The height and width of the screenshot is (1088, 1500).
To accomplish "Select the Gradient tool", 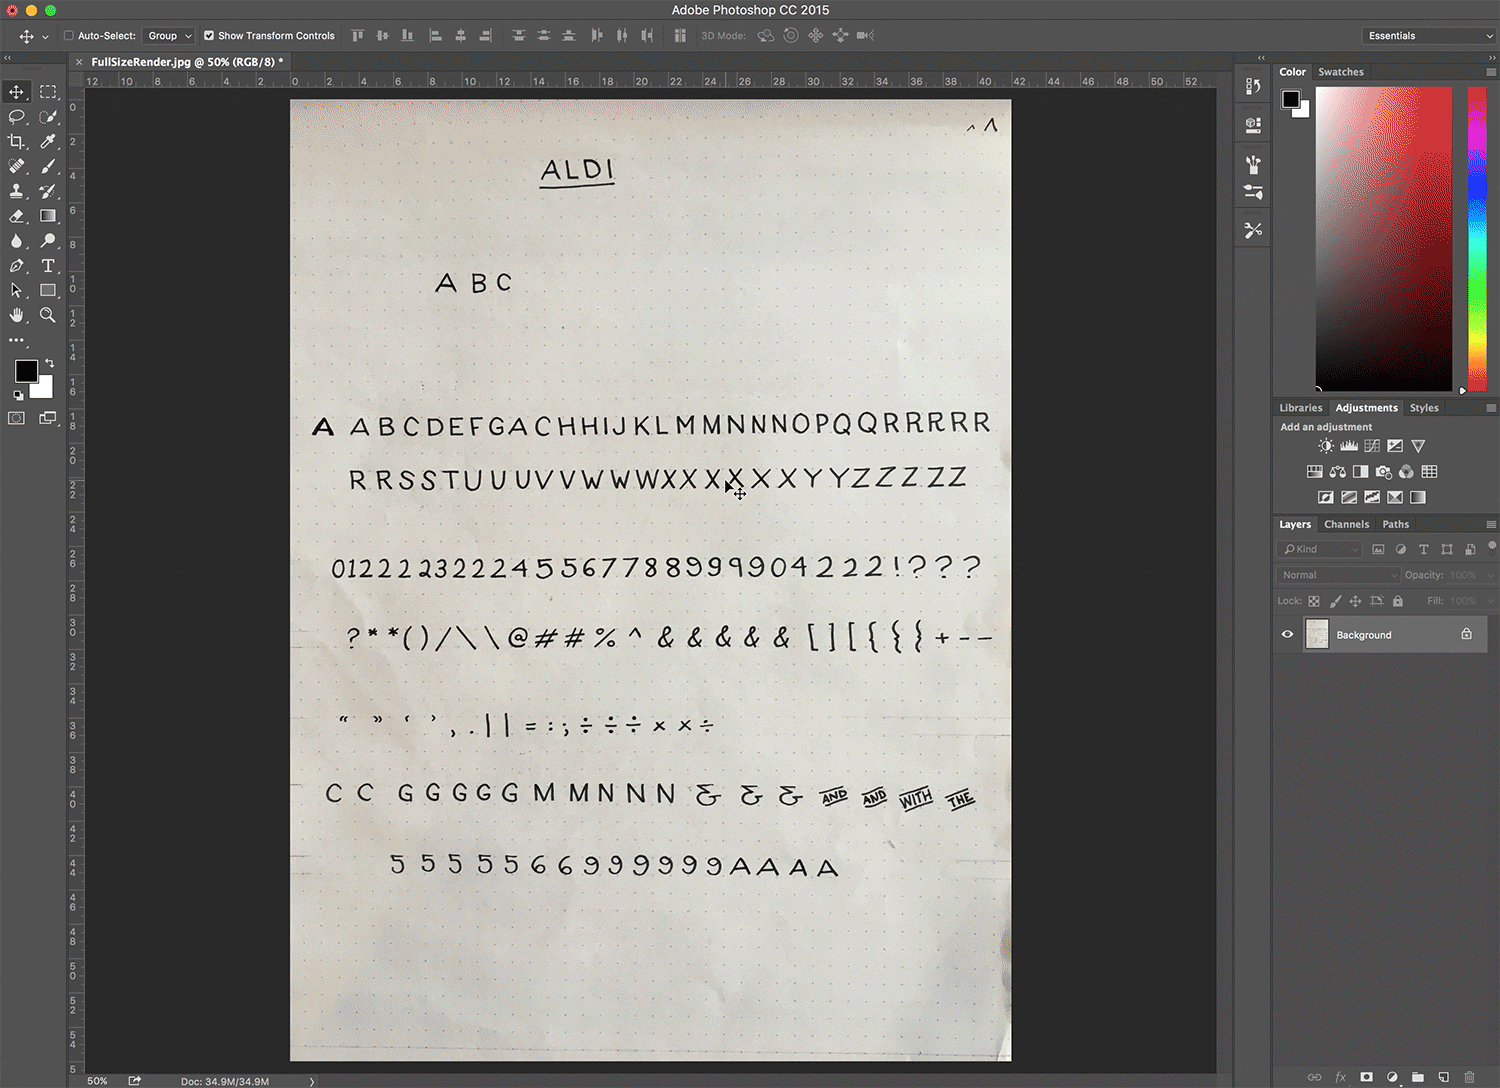I will tap(47, 216).
